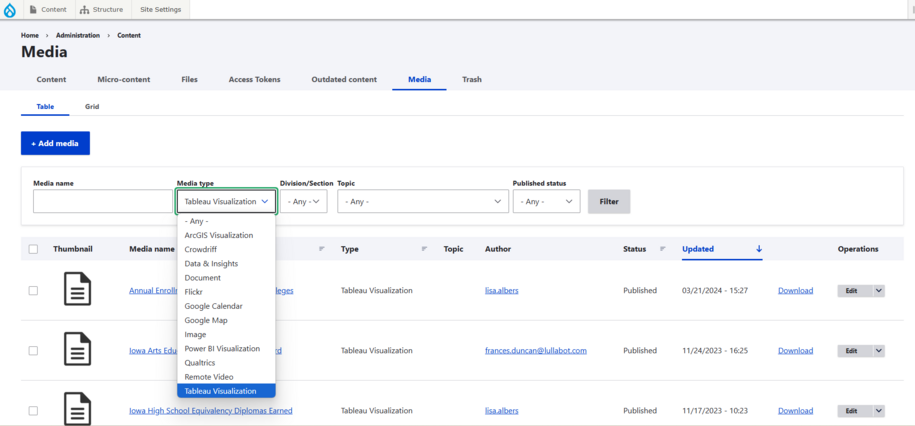Screen dimensions: 915x426
Task: Click the Content breadcrumb link
Action: tap(129, 36)
